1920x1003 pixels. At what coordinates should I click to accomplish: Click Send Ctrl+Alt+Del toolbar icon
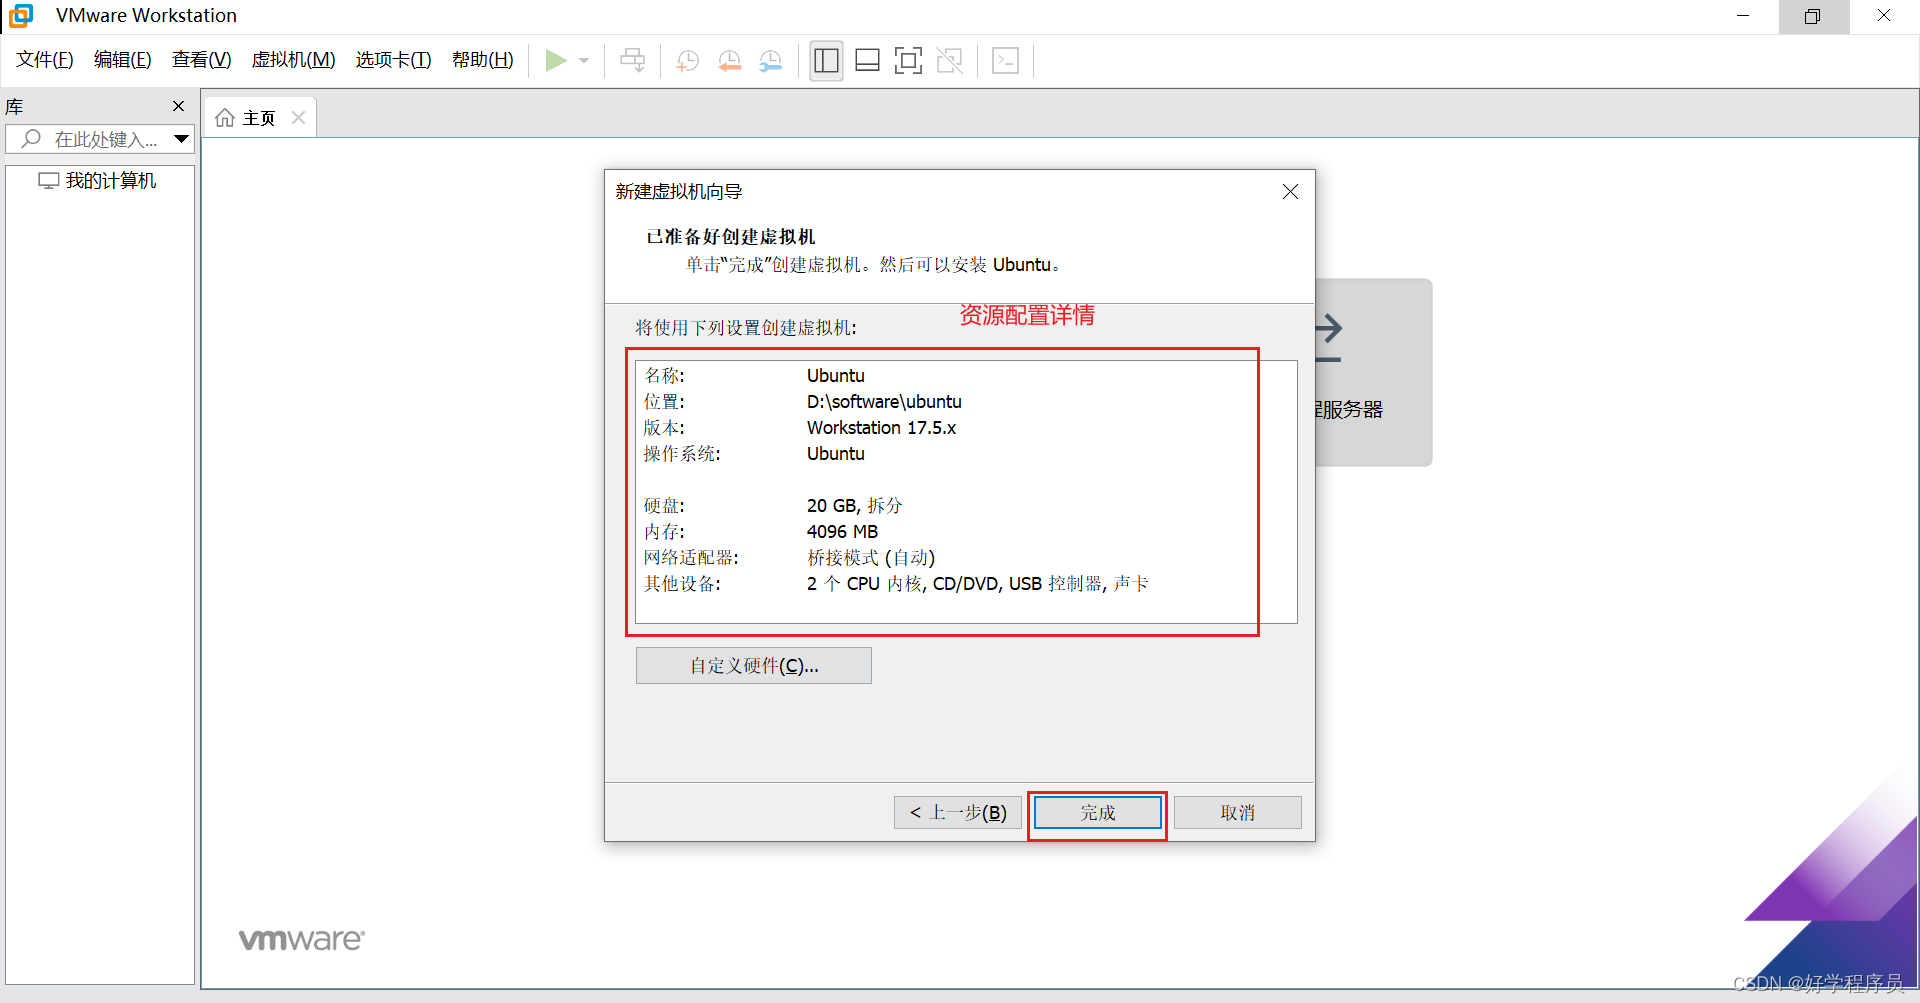tap(633, 61)
